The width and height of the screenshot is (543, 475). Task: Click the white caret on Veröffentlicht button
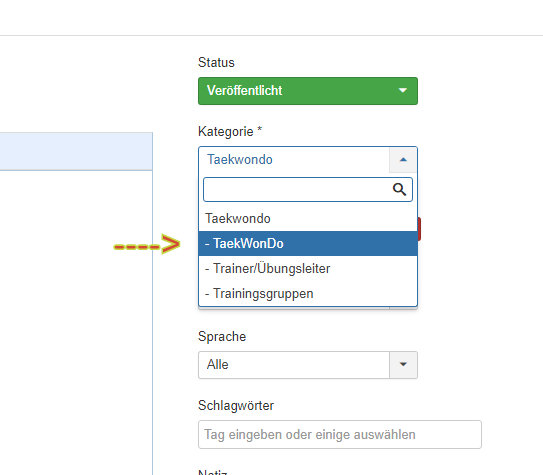(402, 91)
